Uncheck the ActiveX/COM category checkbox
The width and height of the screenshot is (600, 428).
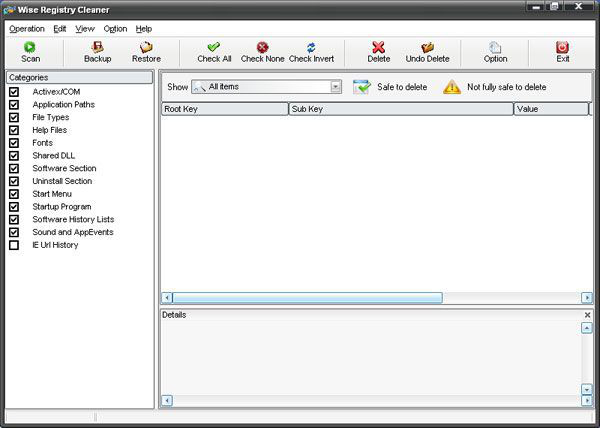pyautogui.click(x=14, y=92)
